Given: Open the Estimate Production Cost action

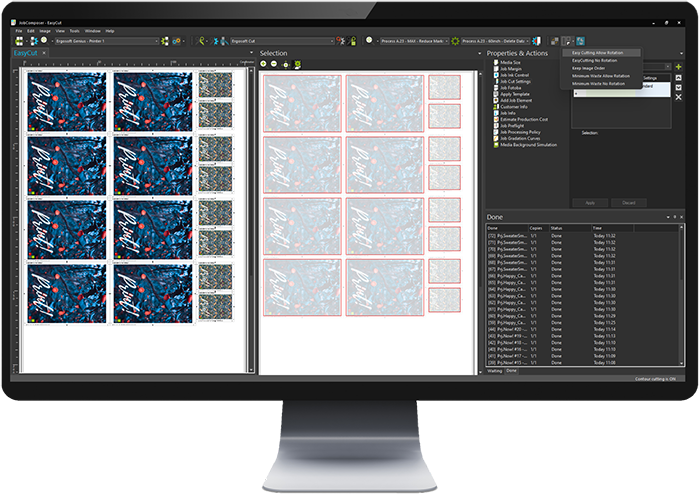Looking at the screenshot, I should click(x=525, y=118).
